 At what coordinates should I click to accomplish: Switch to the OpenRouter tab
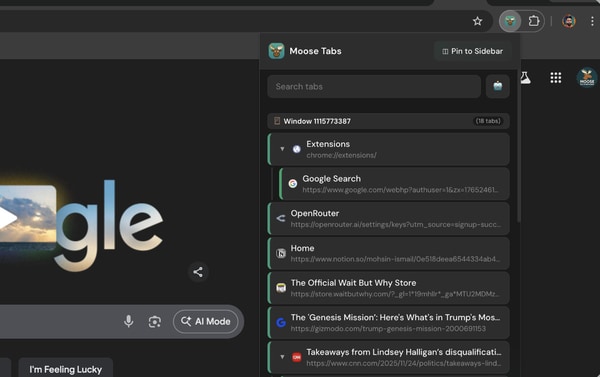click(388, 219)
